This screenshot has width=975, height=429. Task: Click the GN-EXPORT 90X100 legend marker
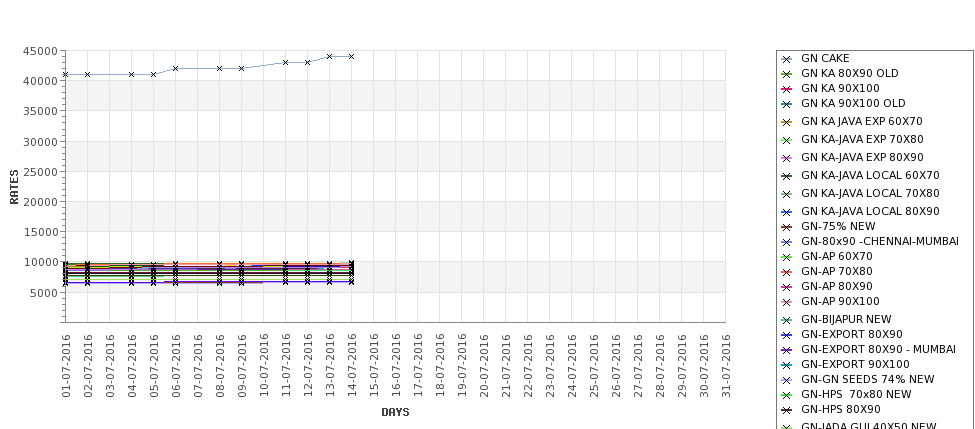(x=786, y=365)
